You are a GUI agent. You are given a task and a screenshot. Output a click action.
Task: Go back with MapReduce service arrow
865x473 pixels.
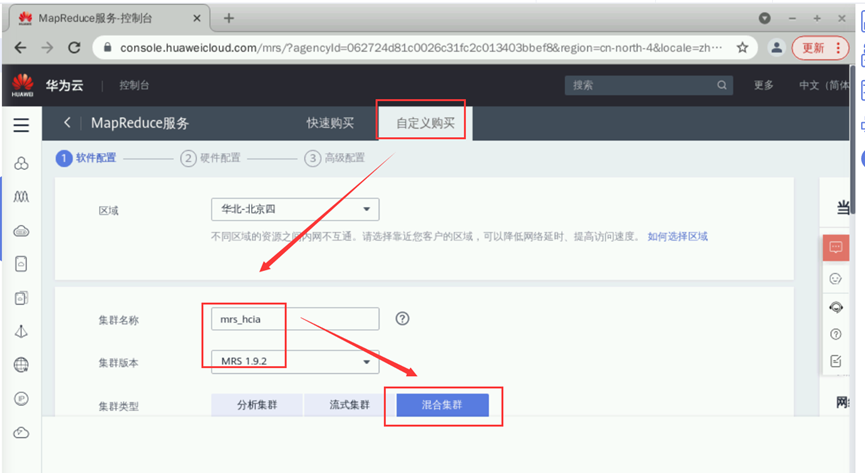(x=67, y=123)
